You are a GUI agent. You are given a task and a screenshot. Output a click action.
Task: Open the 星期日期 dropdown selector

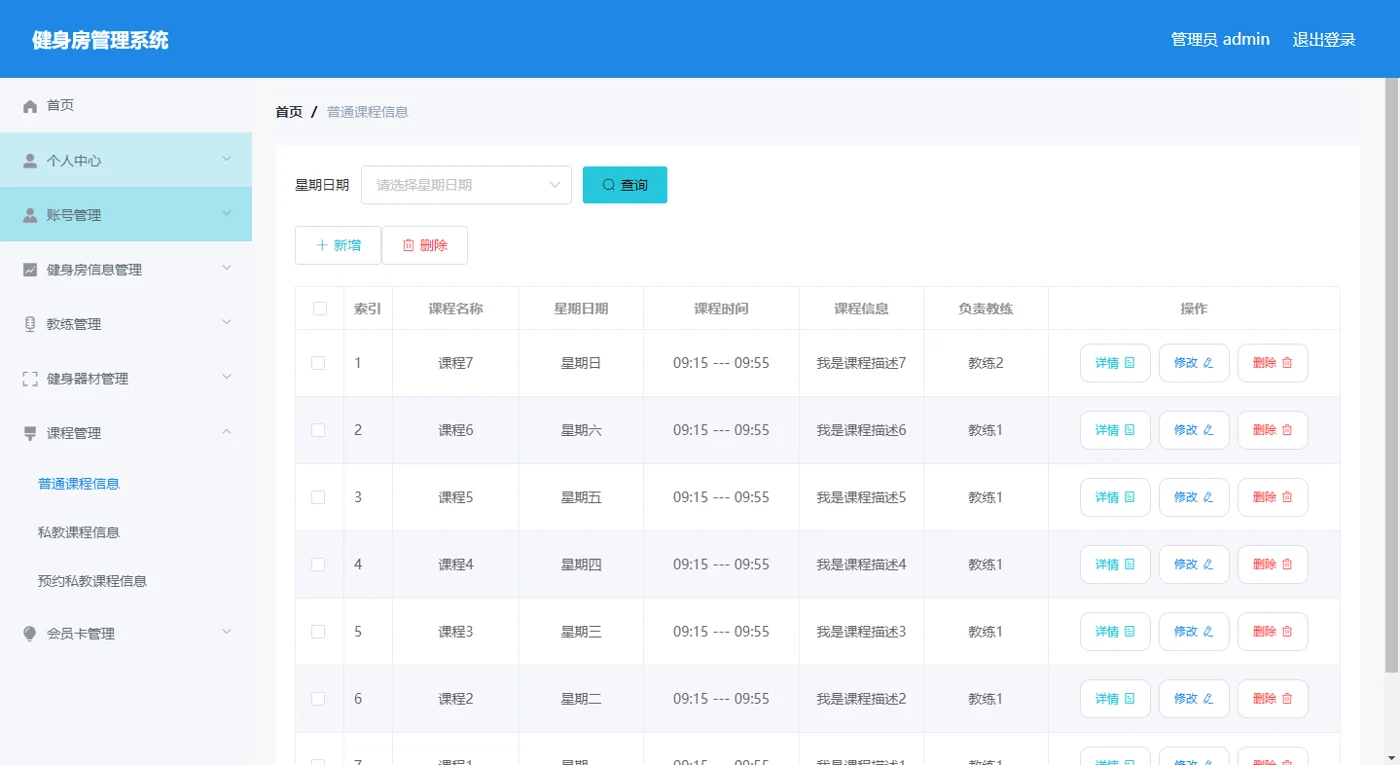click(x=466, y=185)
